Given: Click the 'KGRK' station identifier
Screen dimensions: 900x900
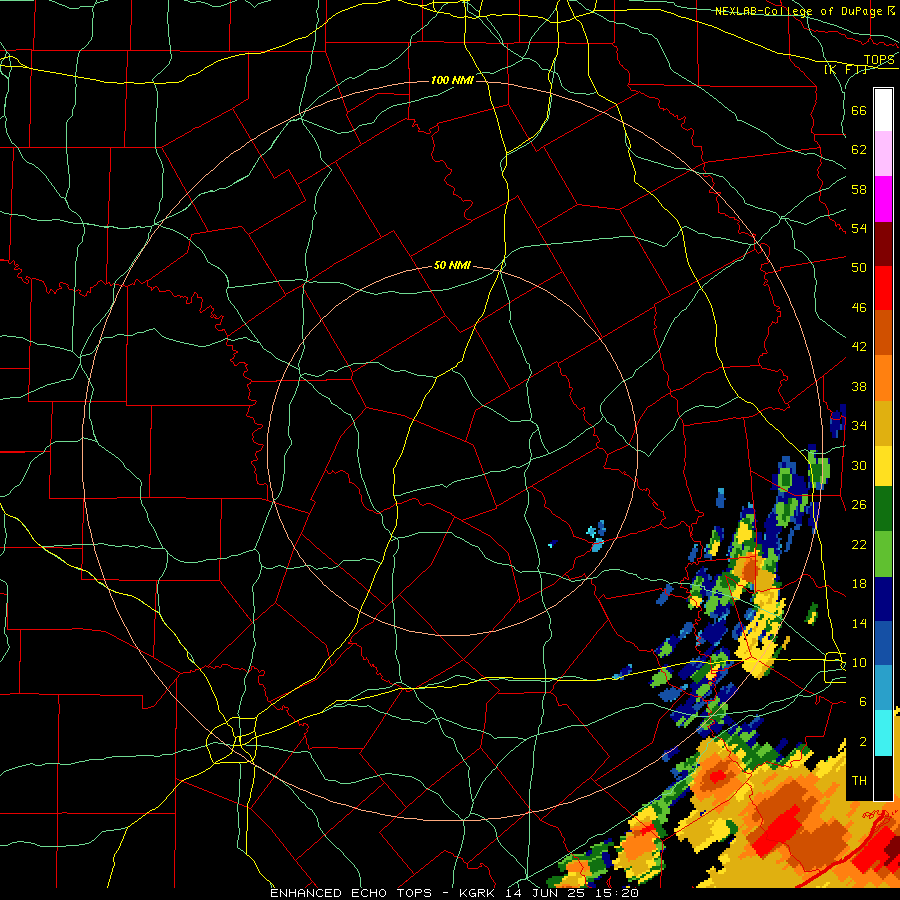Looking at the screenshot, I should point(479,893).
